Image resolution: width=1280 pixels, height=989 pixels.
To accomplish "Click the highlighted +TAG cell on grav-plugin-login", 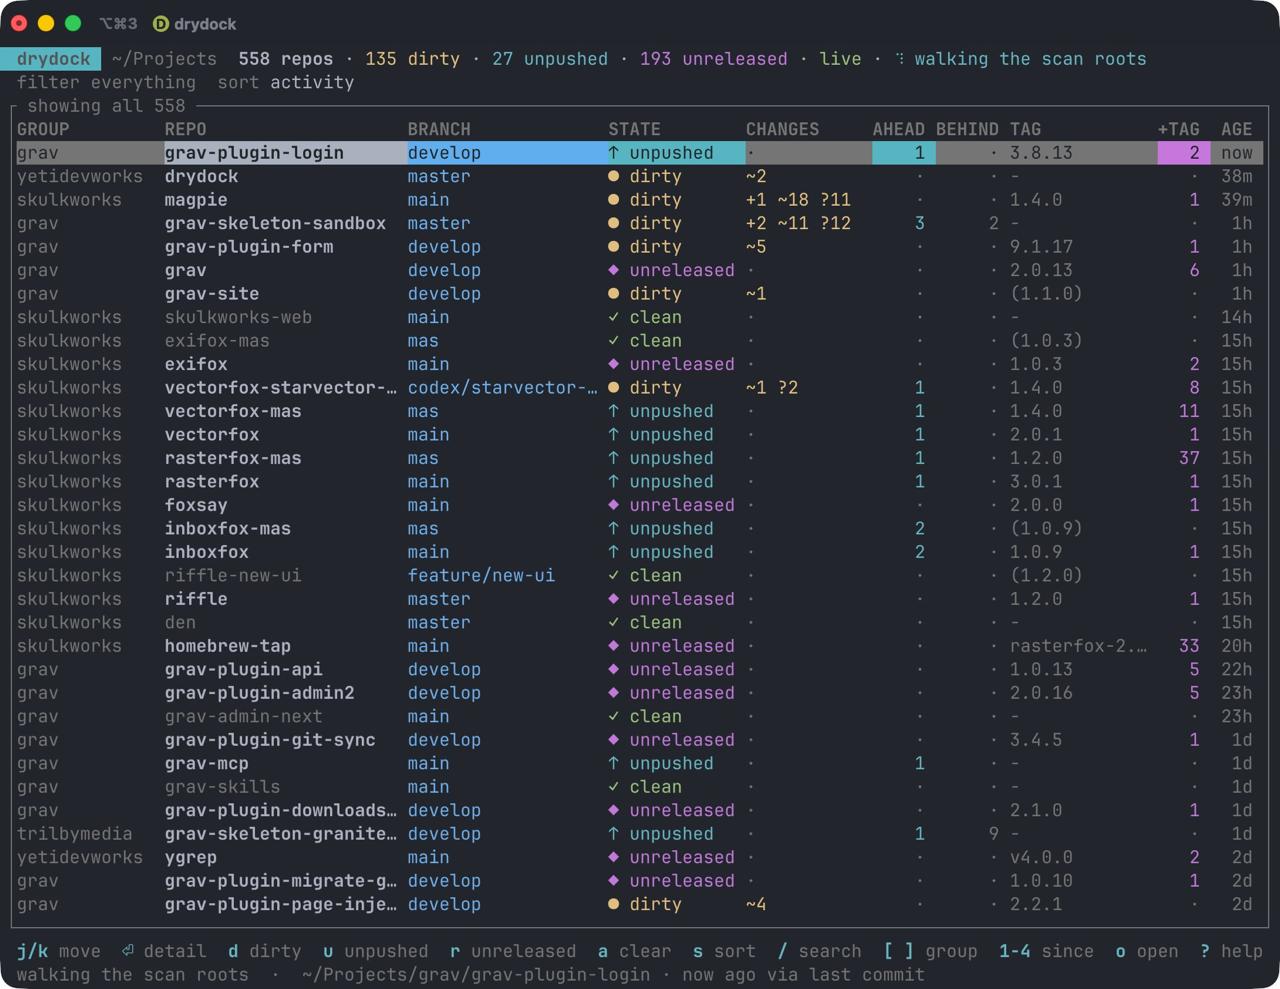I will (x=1183, y=153).
